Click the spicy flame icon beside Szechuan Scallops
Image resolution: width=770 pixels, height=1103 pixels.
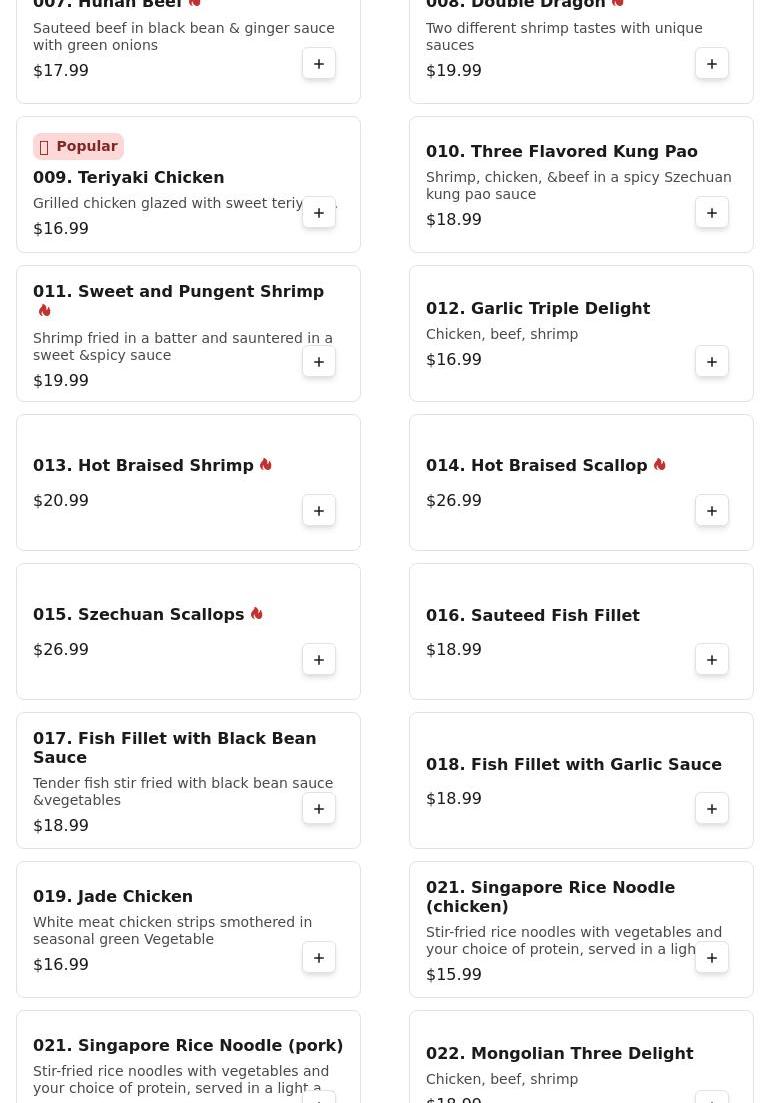tap(257, 614)
